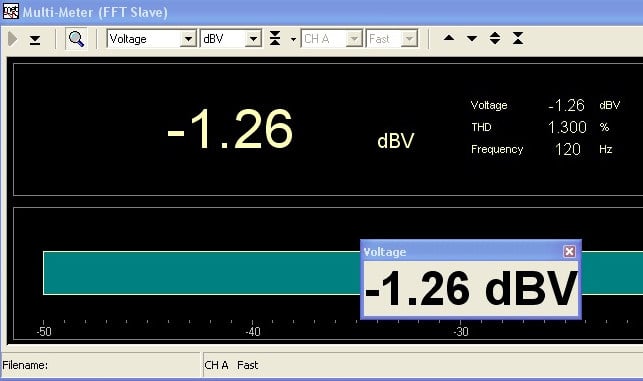Click the up triangle toolbar icon

[449, 38]
